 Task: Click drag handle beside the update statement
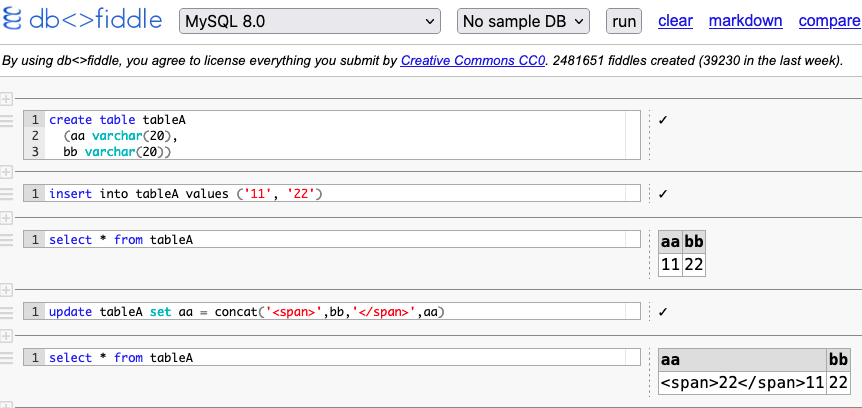6,311
